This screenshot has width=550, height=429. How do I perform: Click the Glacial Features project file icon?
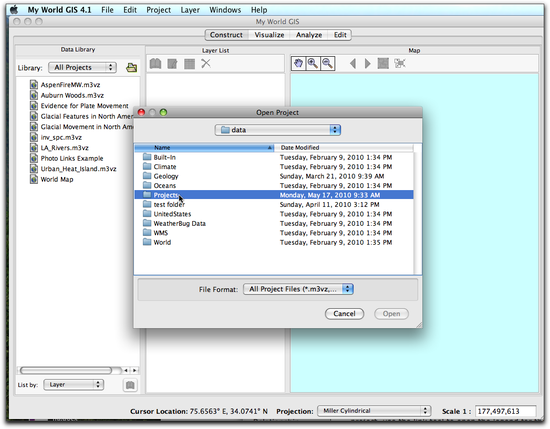34,116
